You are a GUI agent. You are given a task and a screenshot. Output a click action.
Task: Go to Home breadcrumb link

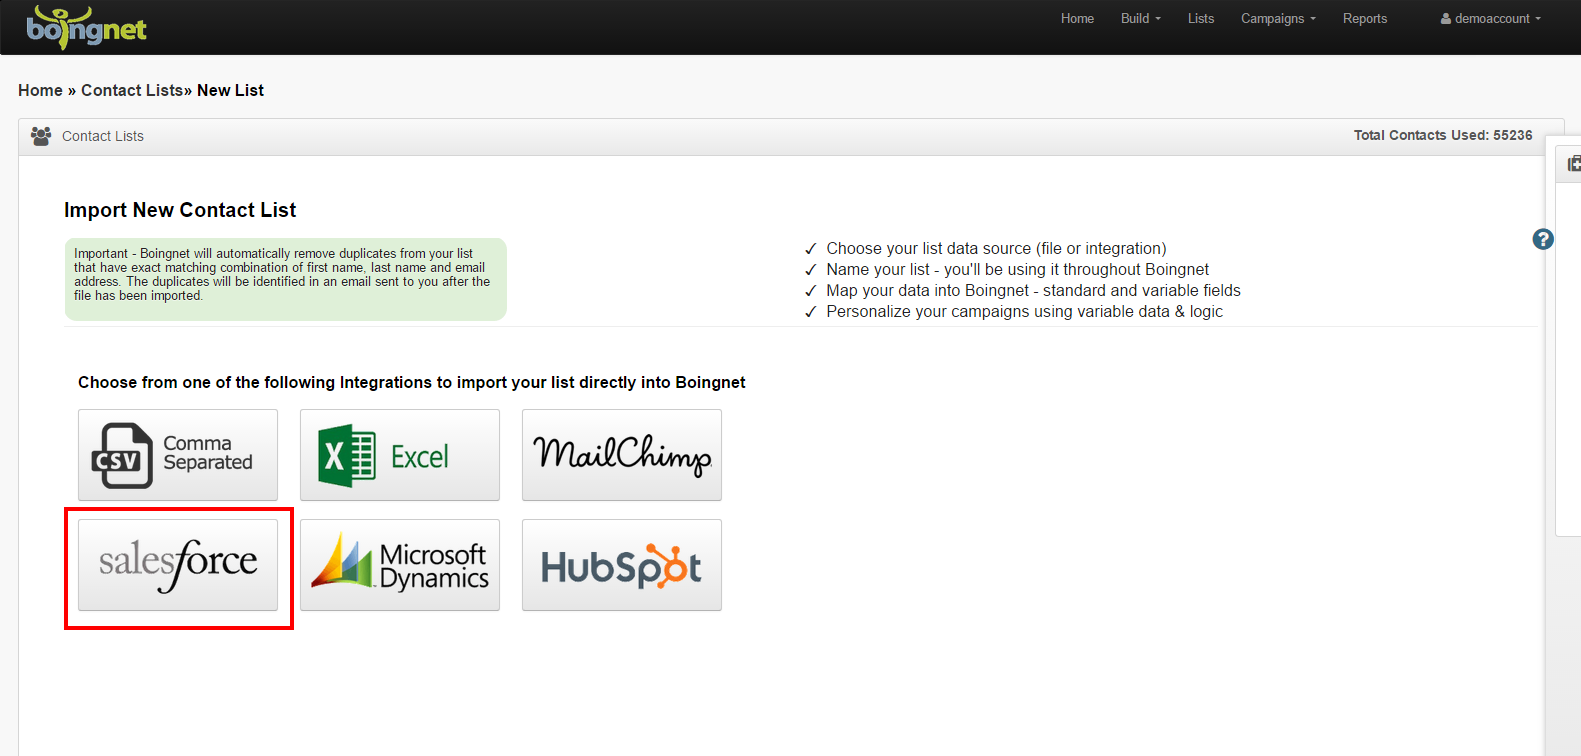click(x=40, y=90)
